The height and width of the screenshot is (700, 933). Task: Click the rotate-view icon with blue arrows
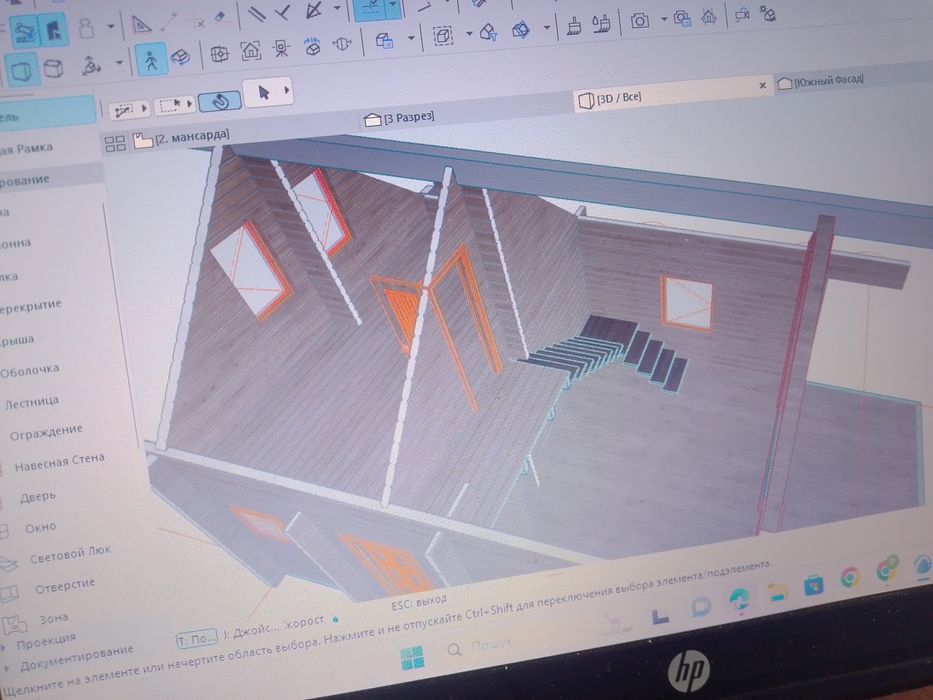[312, 46]
